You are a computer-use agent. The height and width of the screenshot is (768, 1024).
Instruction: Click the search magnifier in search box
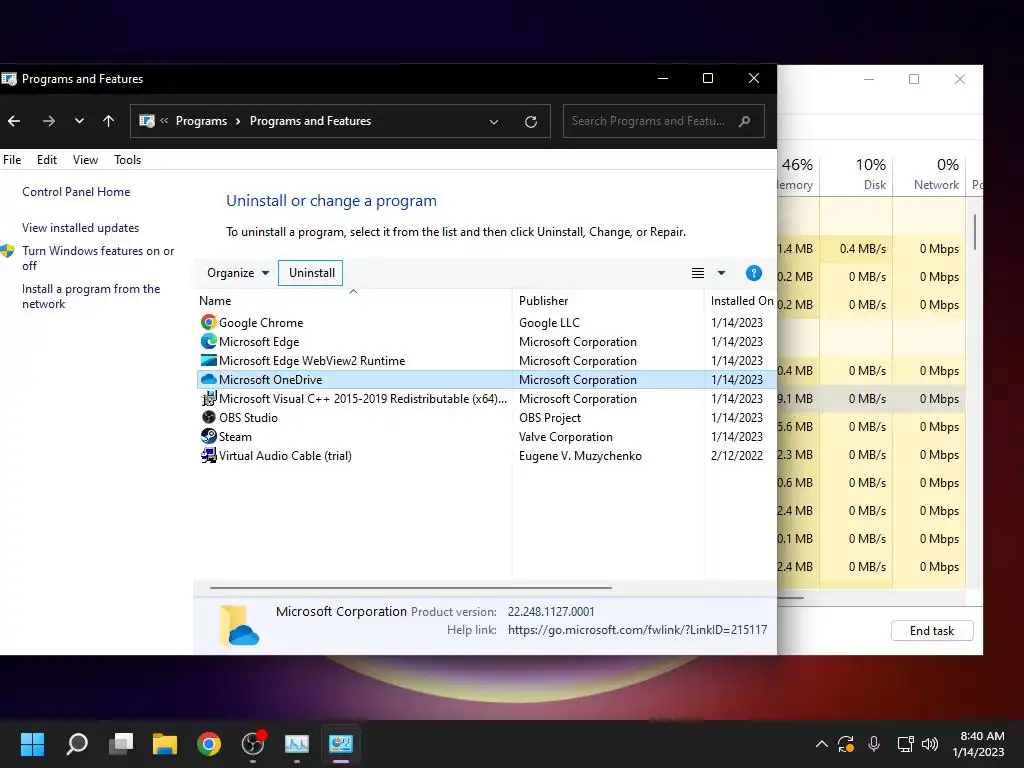(x=744, y=121)
